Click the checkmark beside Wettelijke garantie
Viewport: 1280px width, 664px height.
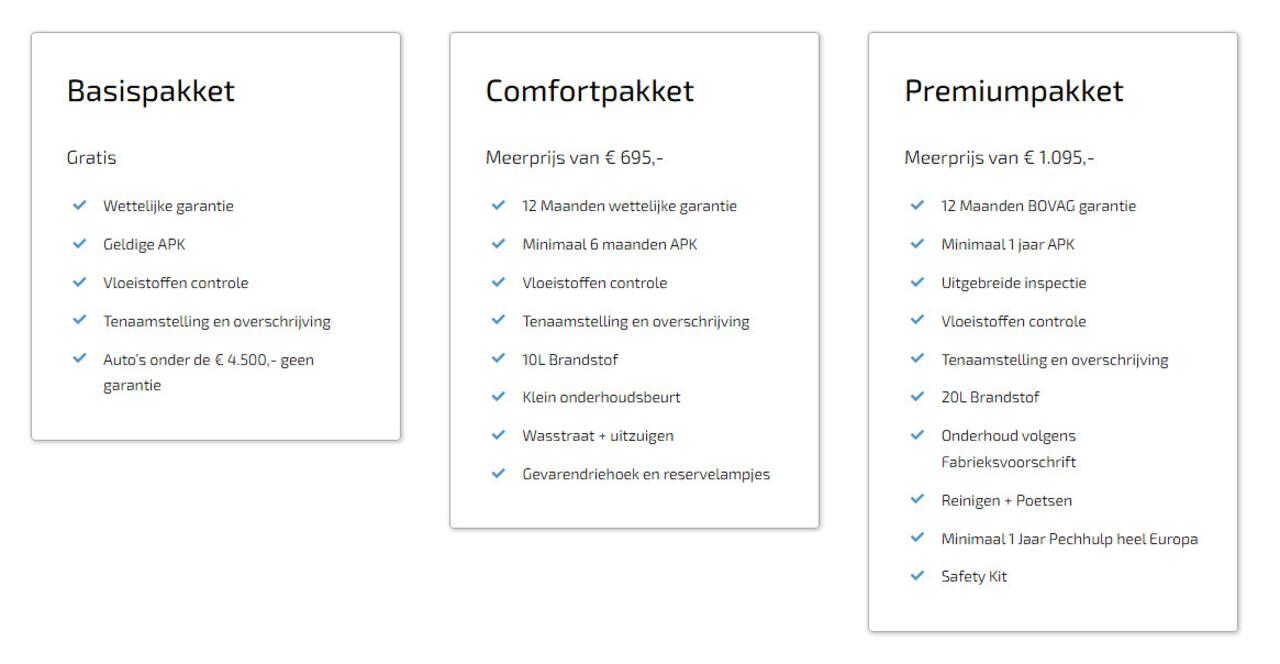click(x=80, y=206)
